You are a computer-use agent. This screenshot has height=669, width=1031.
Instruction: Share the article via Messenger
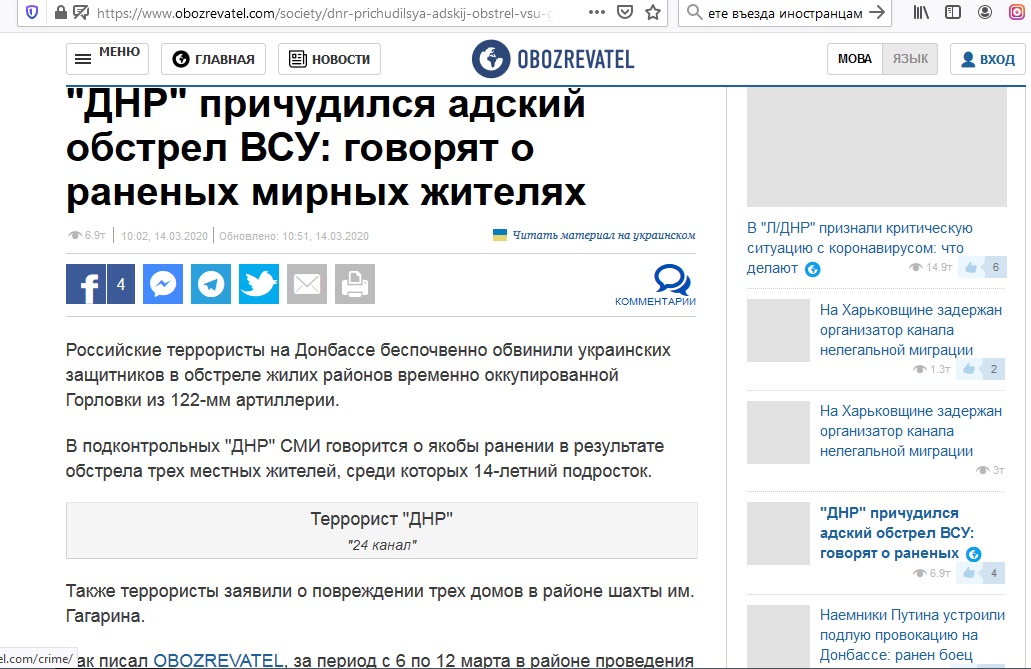click(x=162, y=284)
